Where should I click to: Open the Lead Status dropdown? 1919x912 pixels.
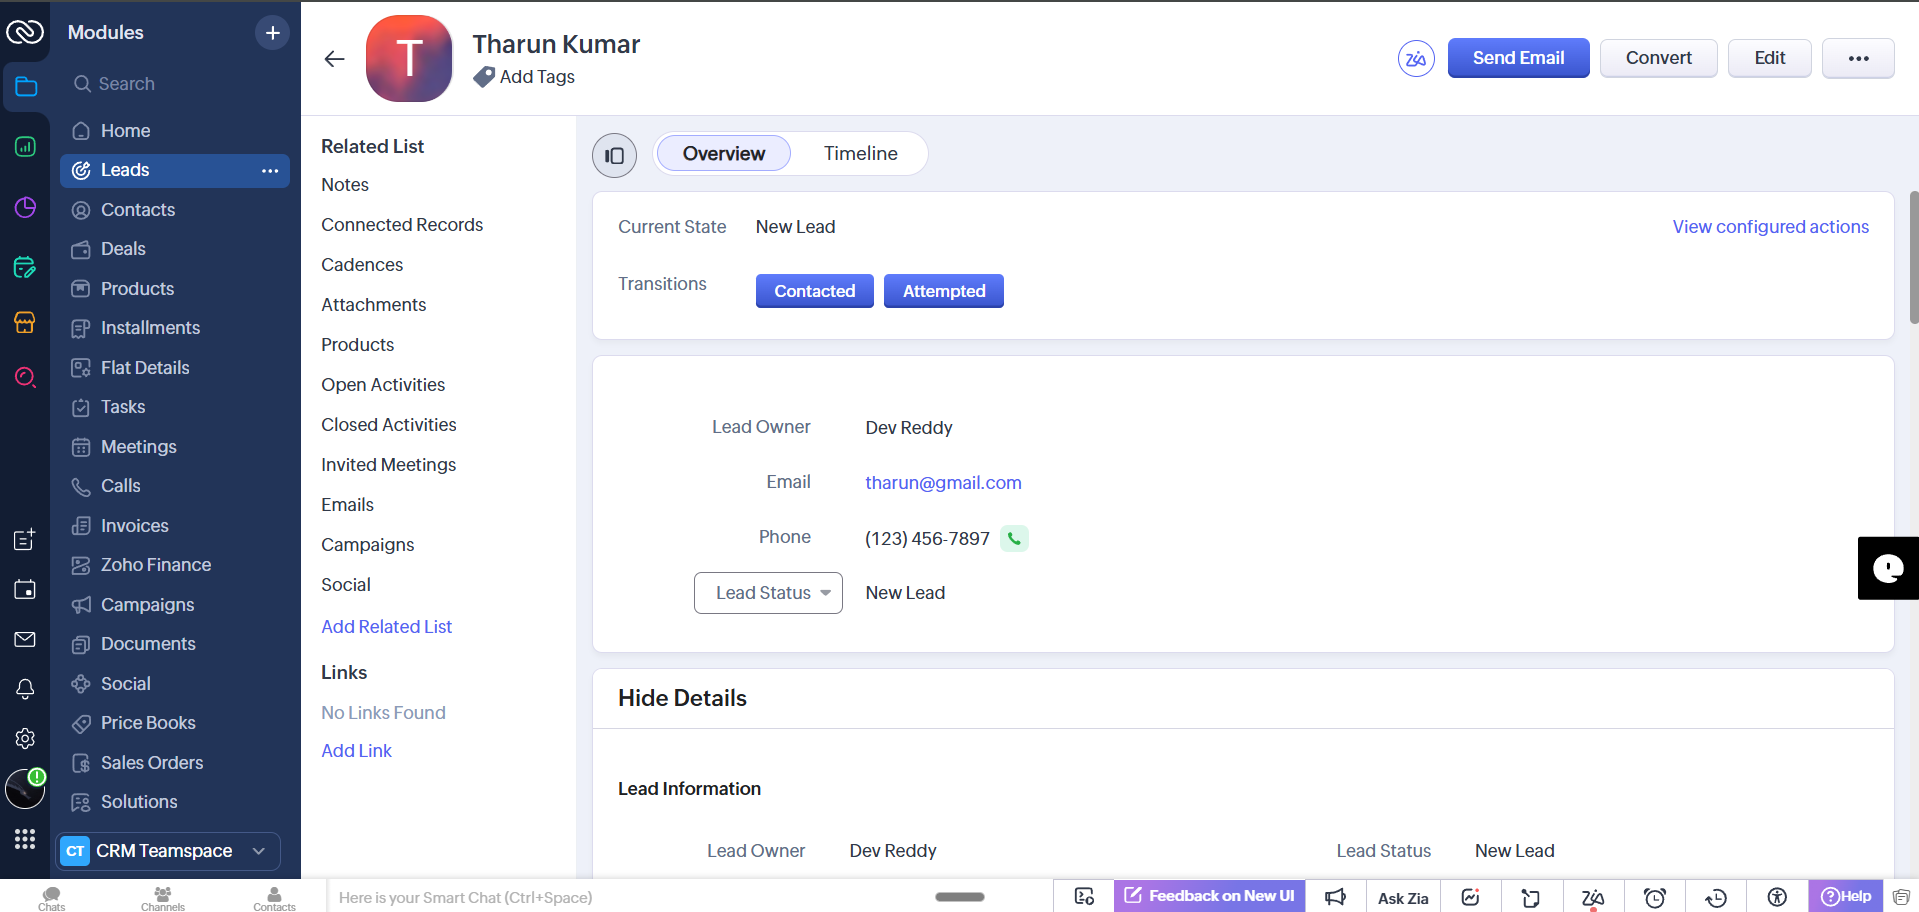coord(768,593)
